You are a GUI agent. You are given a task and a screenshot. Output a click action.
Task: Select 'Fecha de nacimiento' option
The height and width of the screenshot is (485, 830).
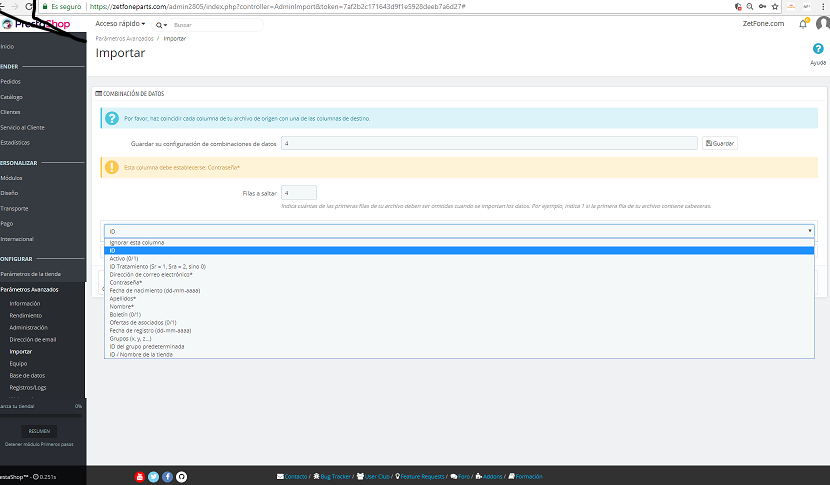(459, 290)
